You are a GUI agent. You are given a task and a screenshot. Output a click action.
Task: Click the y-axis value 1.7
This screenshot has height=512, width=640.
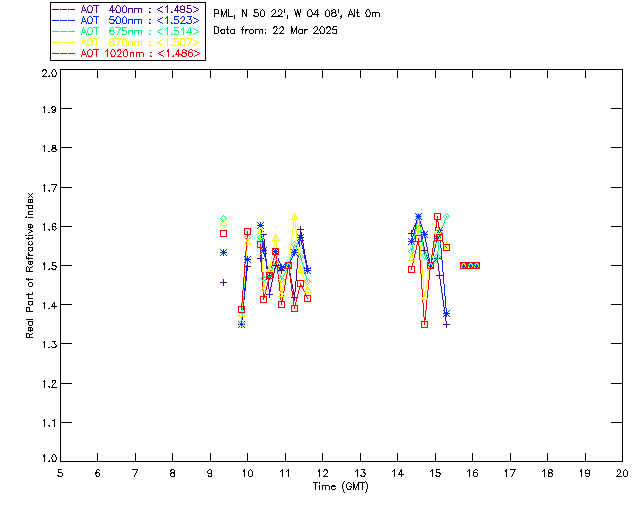(49, 187)
